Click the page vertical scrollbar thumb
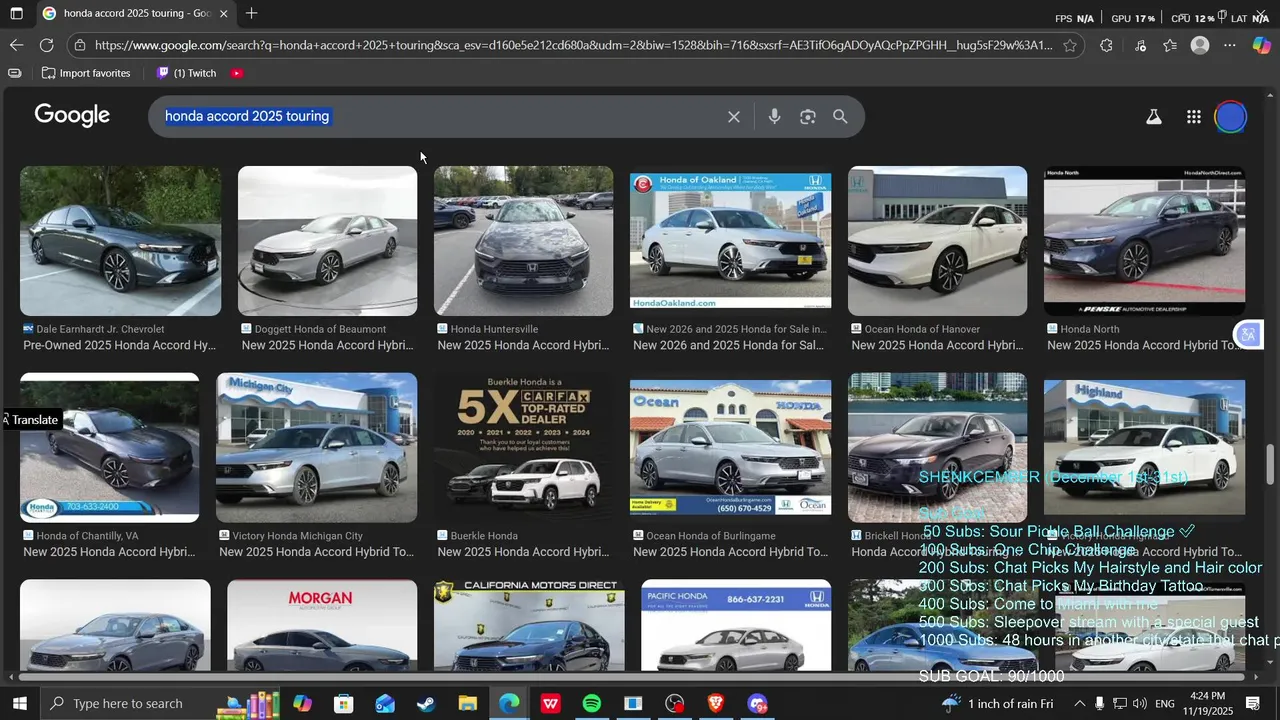The height and width of the screenshot is (720, 1280). [1271, 464]
